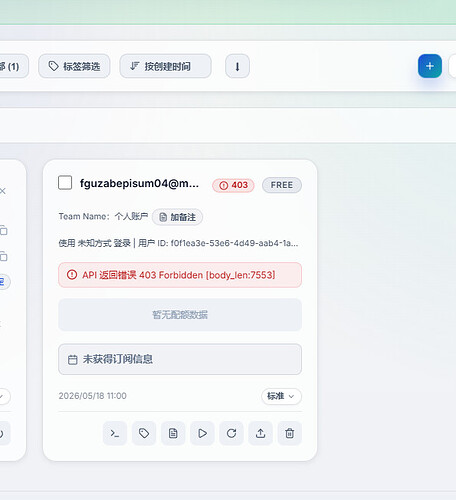Screen dimensions: 456x500
Task: Click the 未获得订阅信息 subscription box
Action: pos(180,359)
